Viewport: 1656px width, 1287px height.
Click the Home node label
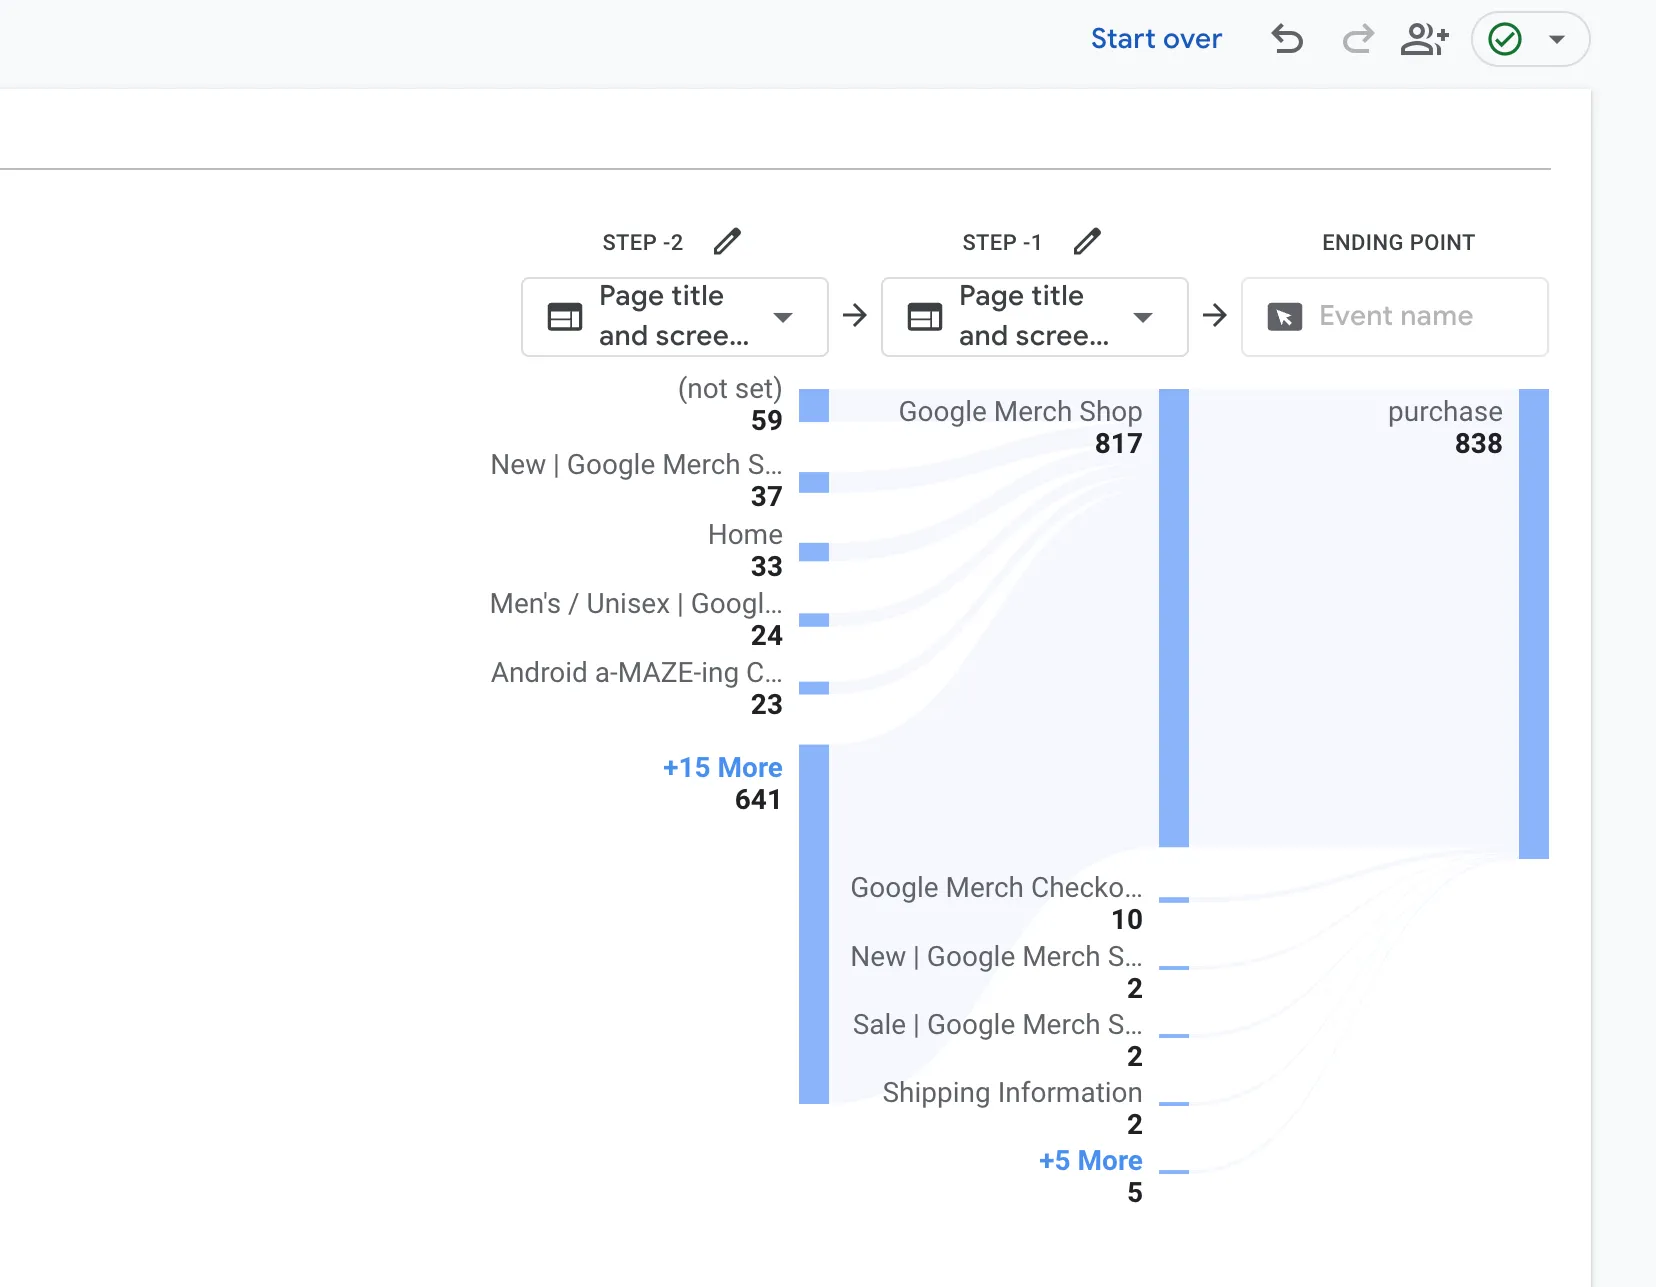745,535
